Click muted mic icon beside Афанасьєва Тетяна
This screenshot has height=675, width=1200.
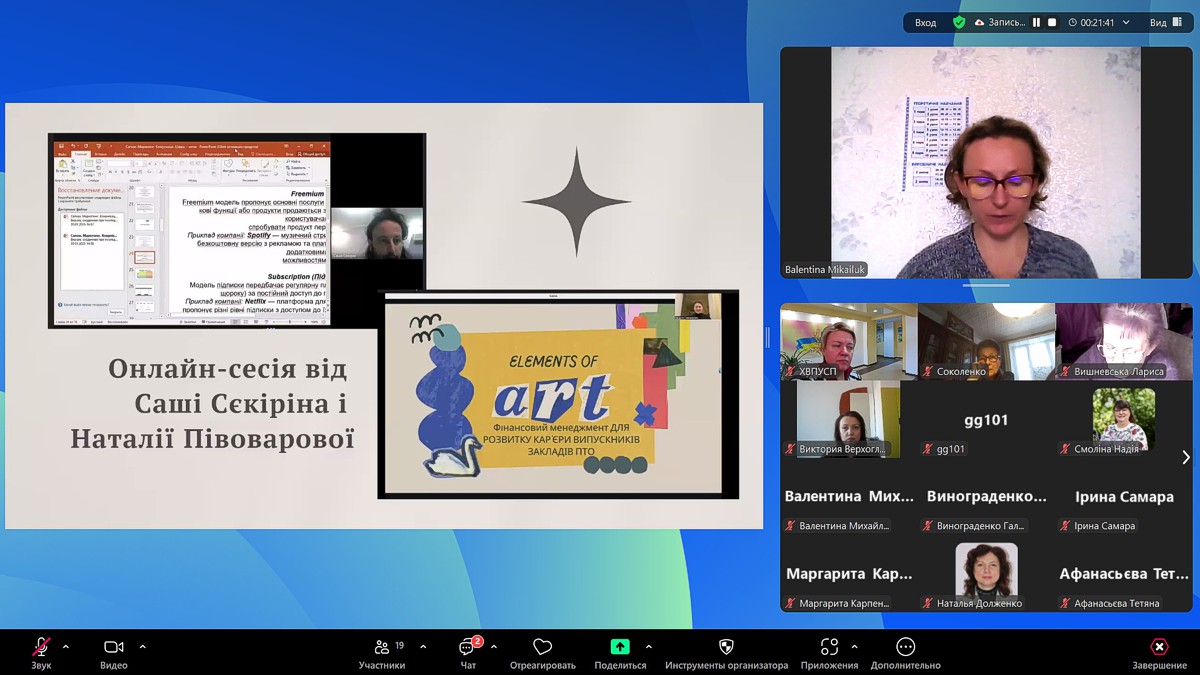(x=1065, y=603)
